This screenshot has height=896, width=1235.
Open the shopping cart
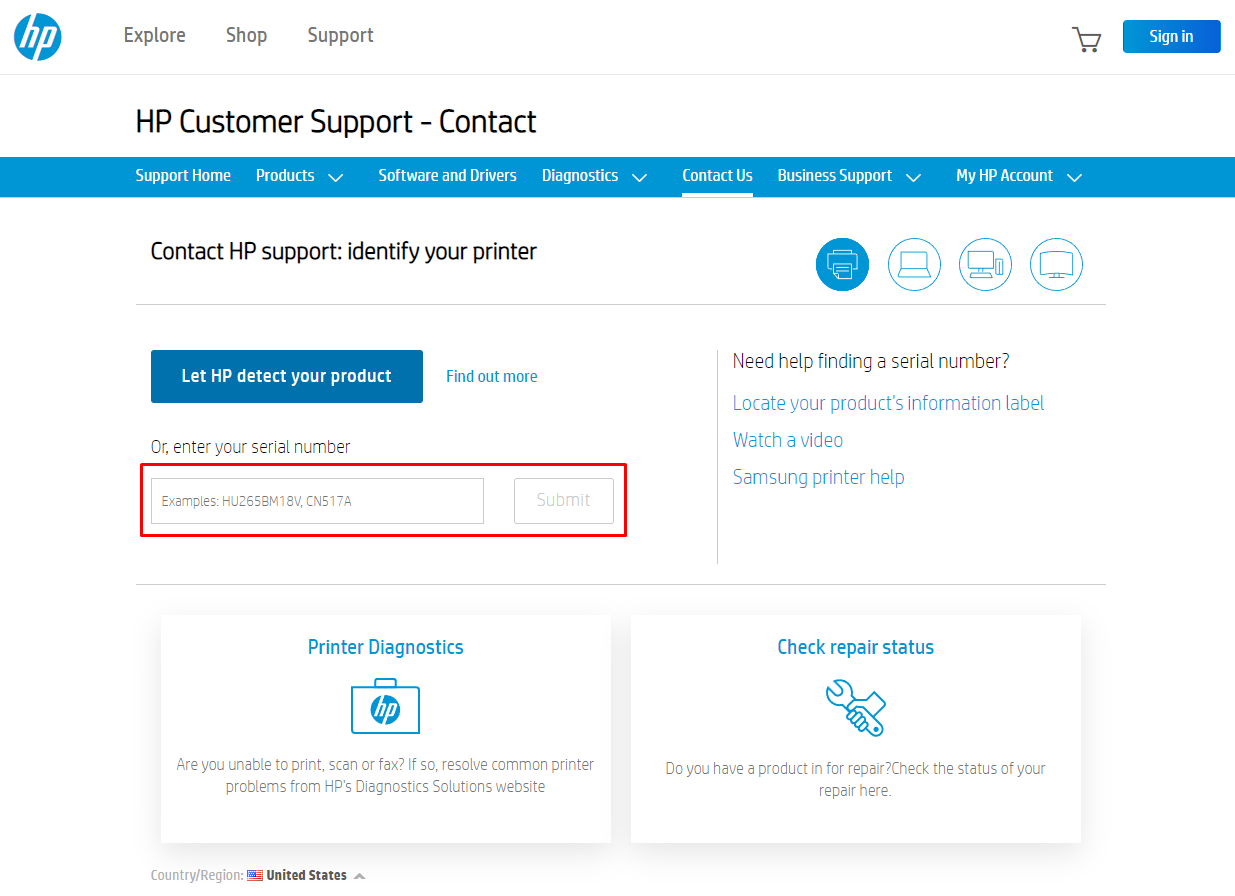[1086, 39]
